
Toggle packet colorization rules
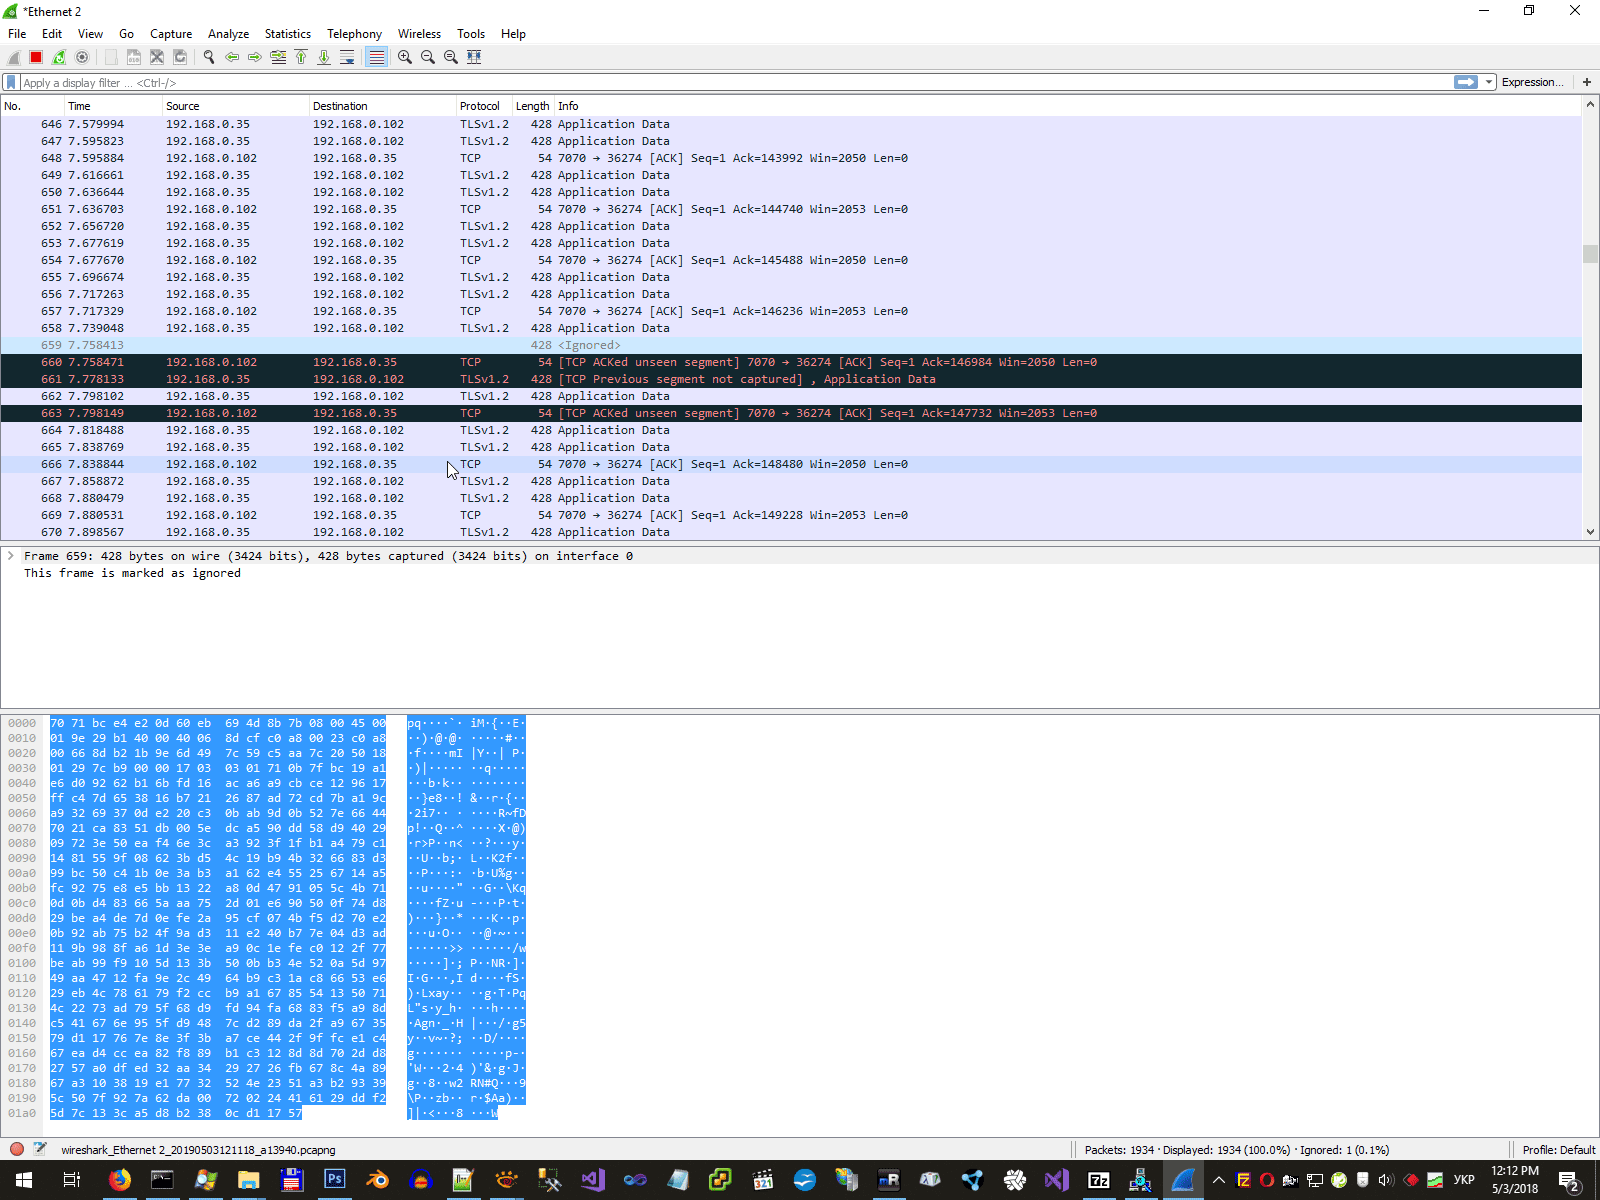[376, 57]
